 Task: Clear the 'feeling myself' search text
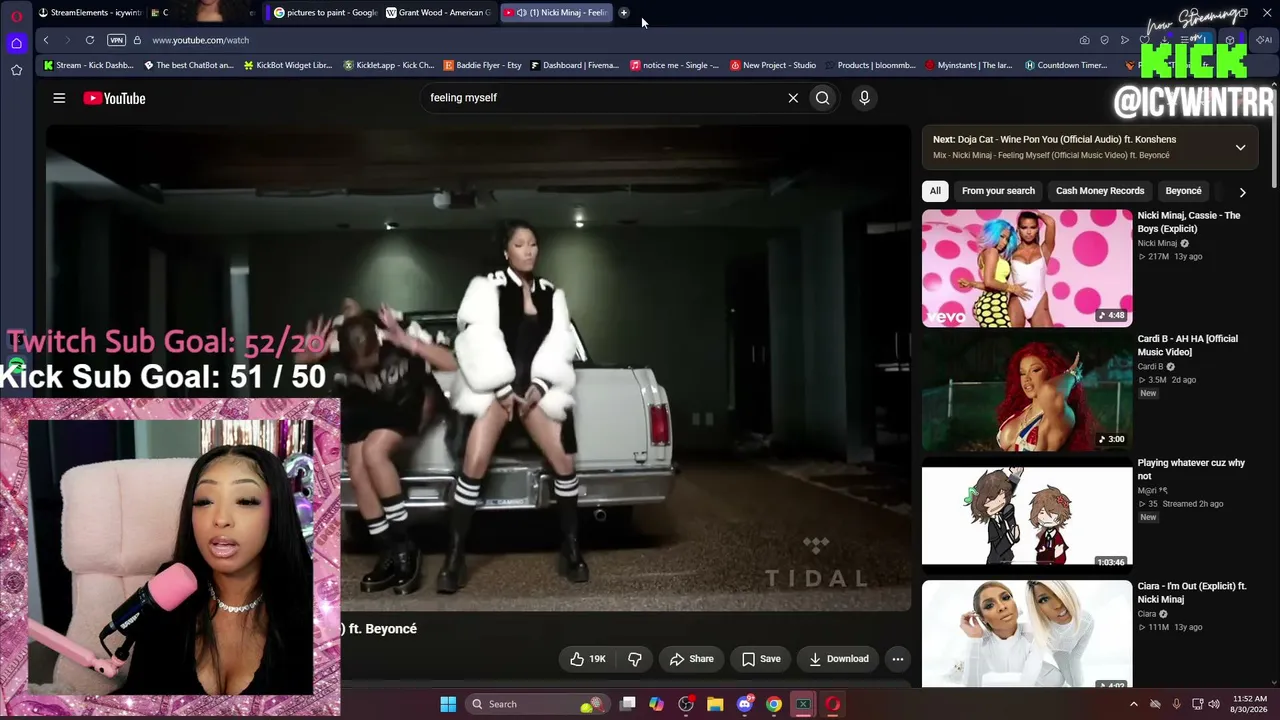click(793, 98)
